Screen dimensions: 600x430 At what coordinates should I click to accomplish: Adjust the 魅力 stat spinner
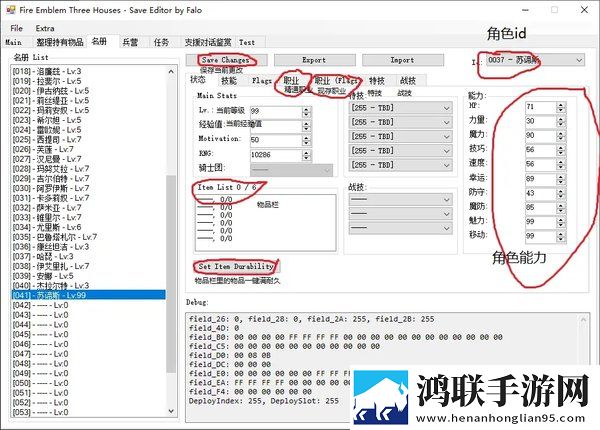click(561, 222)
